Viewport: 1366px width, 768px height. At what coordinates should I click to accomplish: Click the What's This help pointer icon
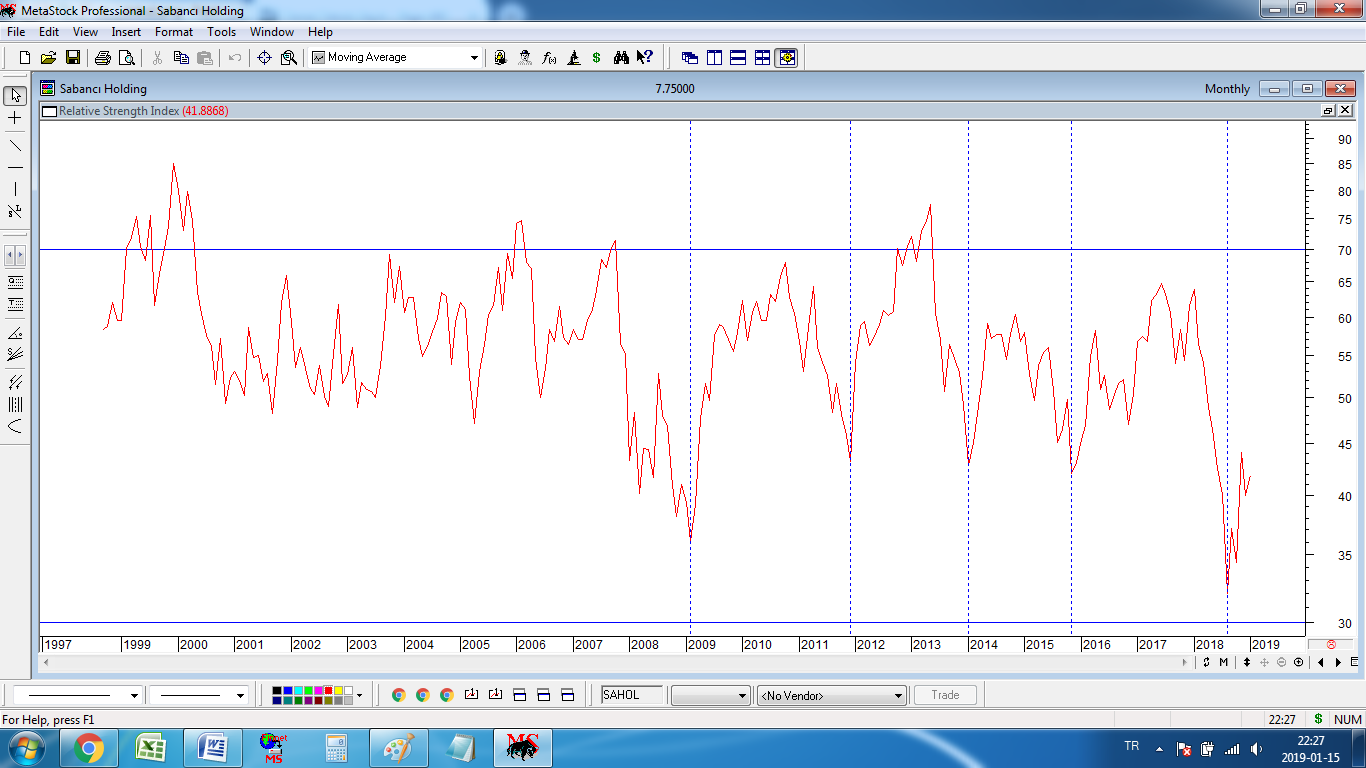[645, 58]
